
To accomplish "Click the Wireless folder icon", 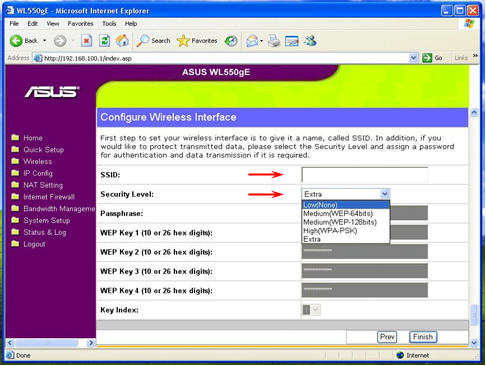I will tap(15, 161).
